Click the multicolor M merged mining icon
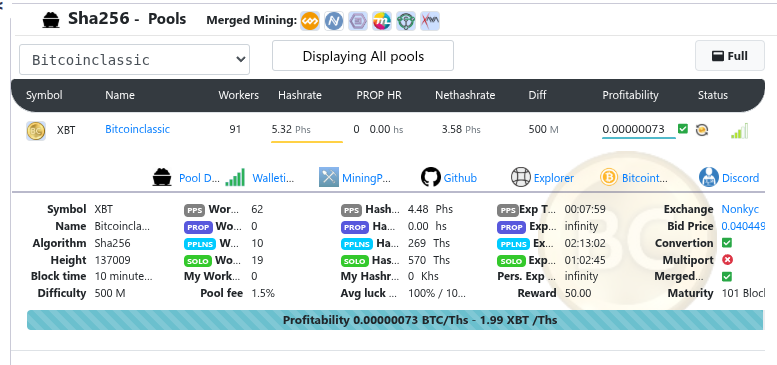Screen dimensions: 777x365 click(382, 21)
